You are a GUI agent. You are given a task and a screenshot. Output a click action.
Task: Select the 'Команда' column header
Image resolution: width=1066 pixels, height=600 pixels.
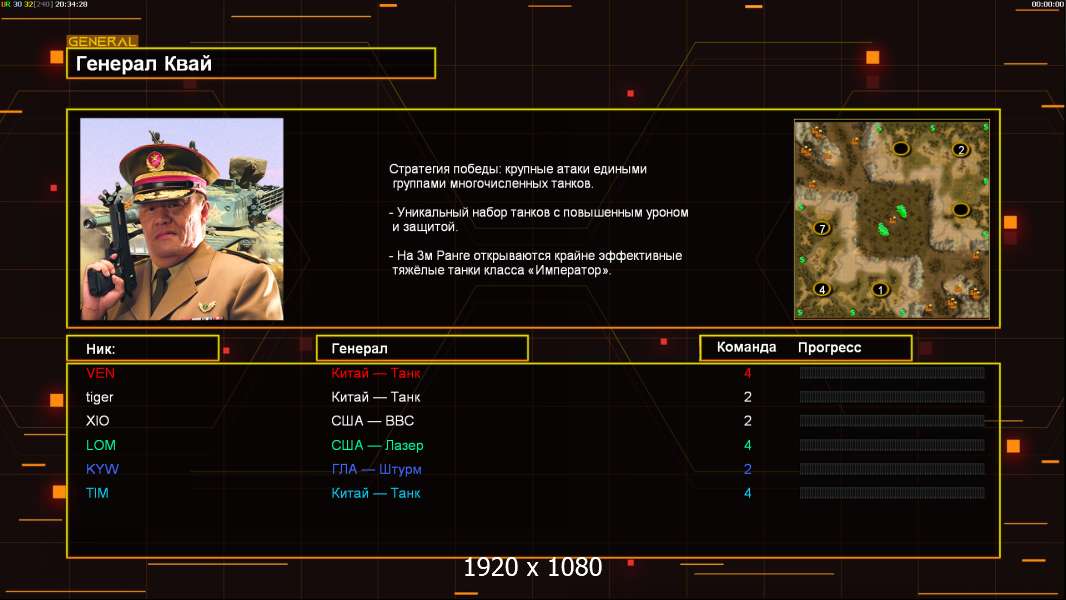[x=746, y=347]
